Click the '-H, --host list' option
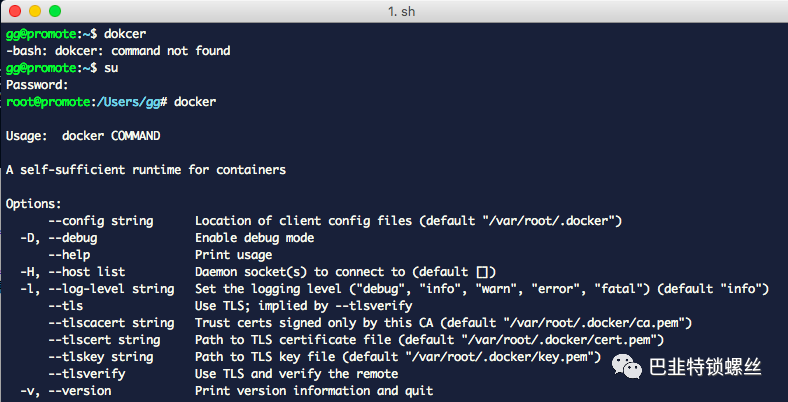This screenshot has height=402, width=788. click(x=73, y=272)
